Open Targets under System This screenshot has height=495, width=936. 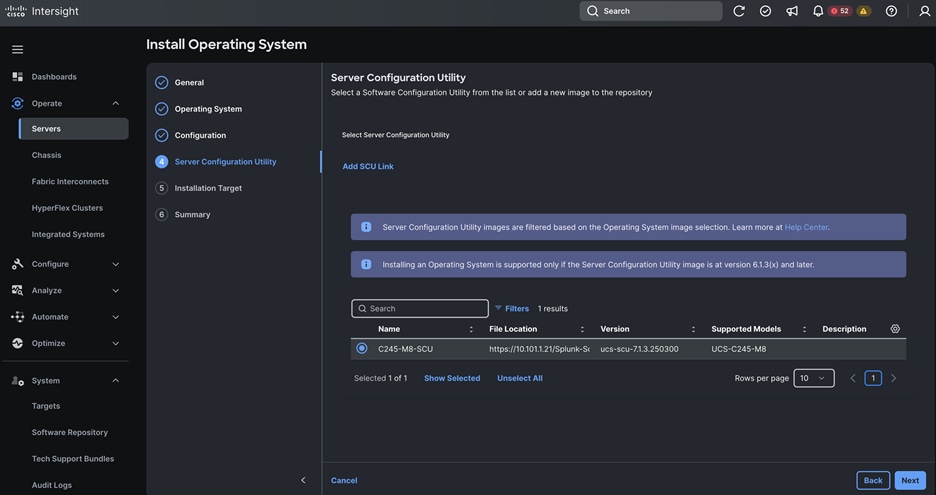46,406
